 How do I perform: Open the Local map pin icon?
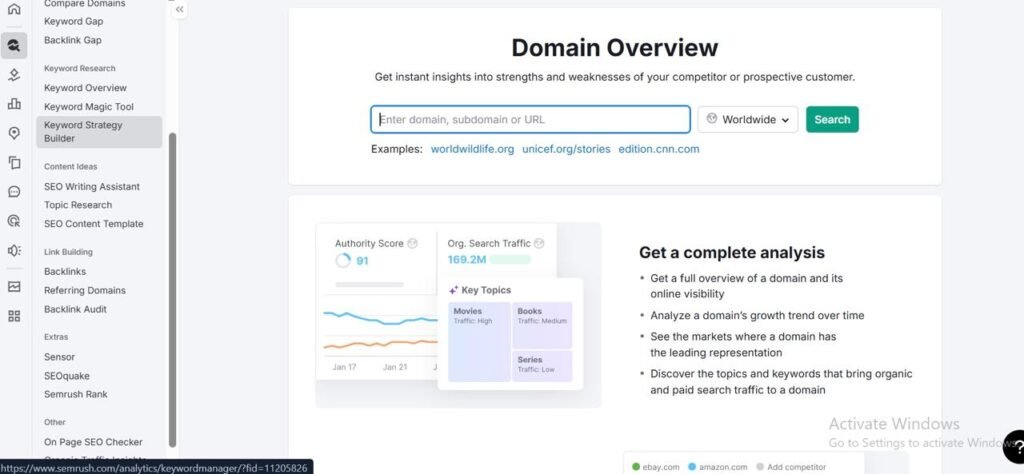tap(14, 133)
